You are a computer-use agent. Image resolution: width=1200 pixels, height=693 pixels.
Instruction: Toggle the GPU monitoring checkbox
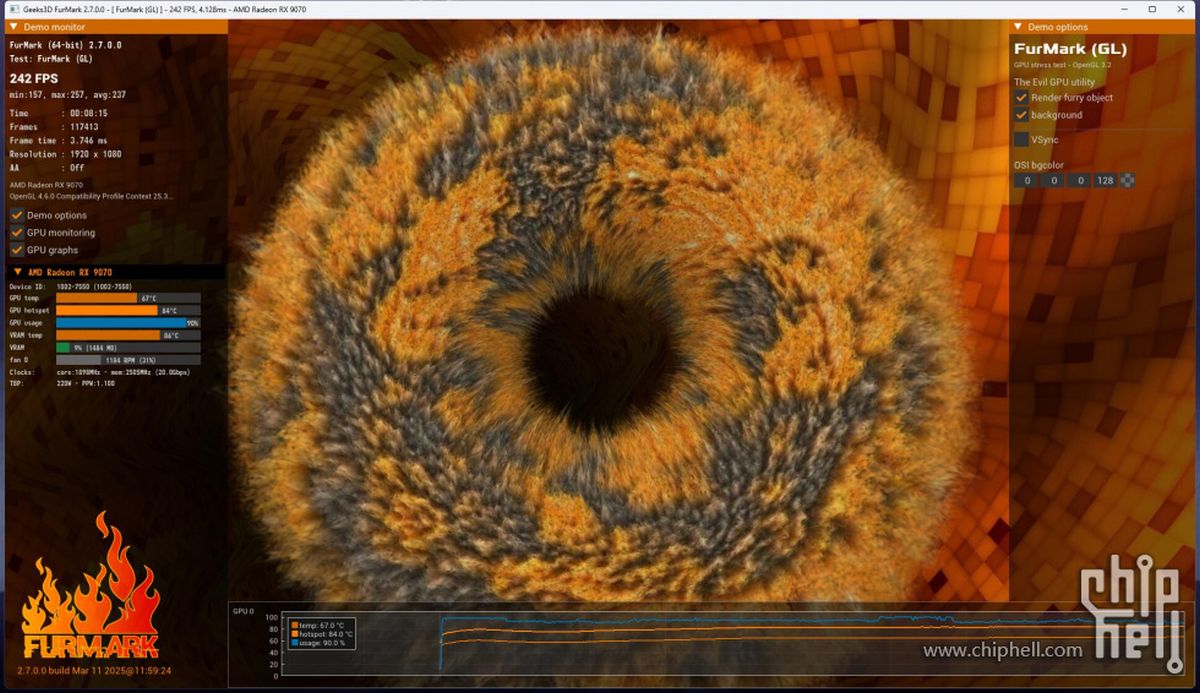pyautogui.click(x=17, y=232)
